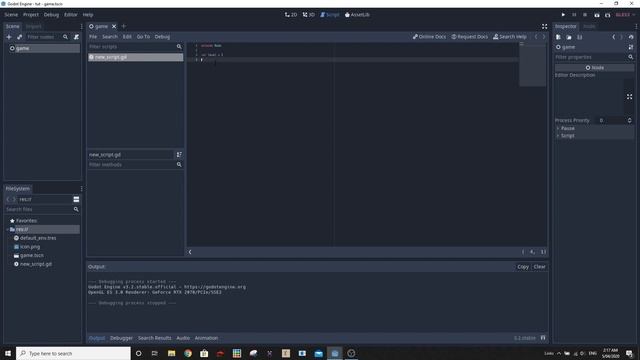Select the Inspector tab
This screenshot has height=360, width=640.
(566, 26)
